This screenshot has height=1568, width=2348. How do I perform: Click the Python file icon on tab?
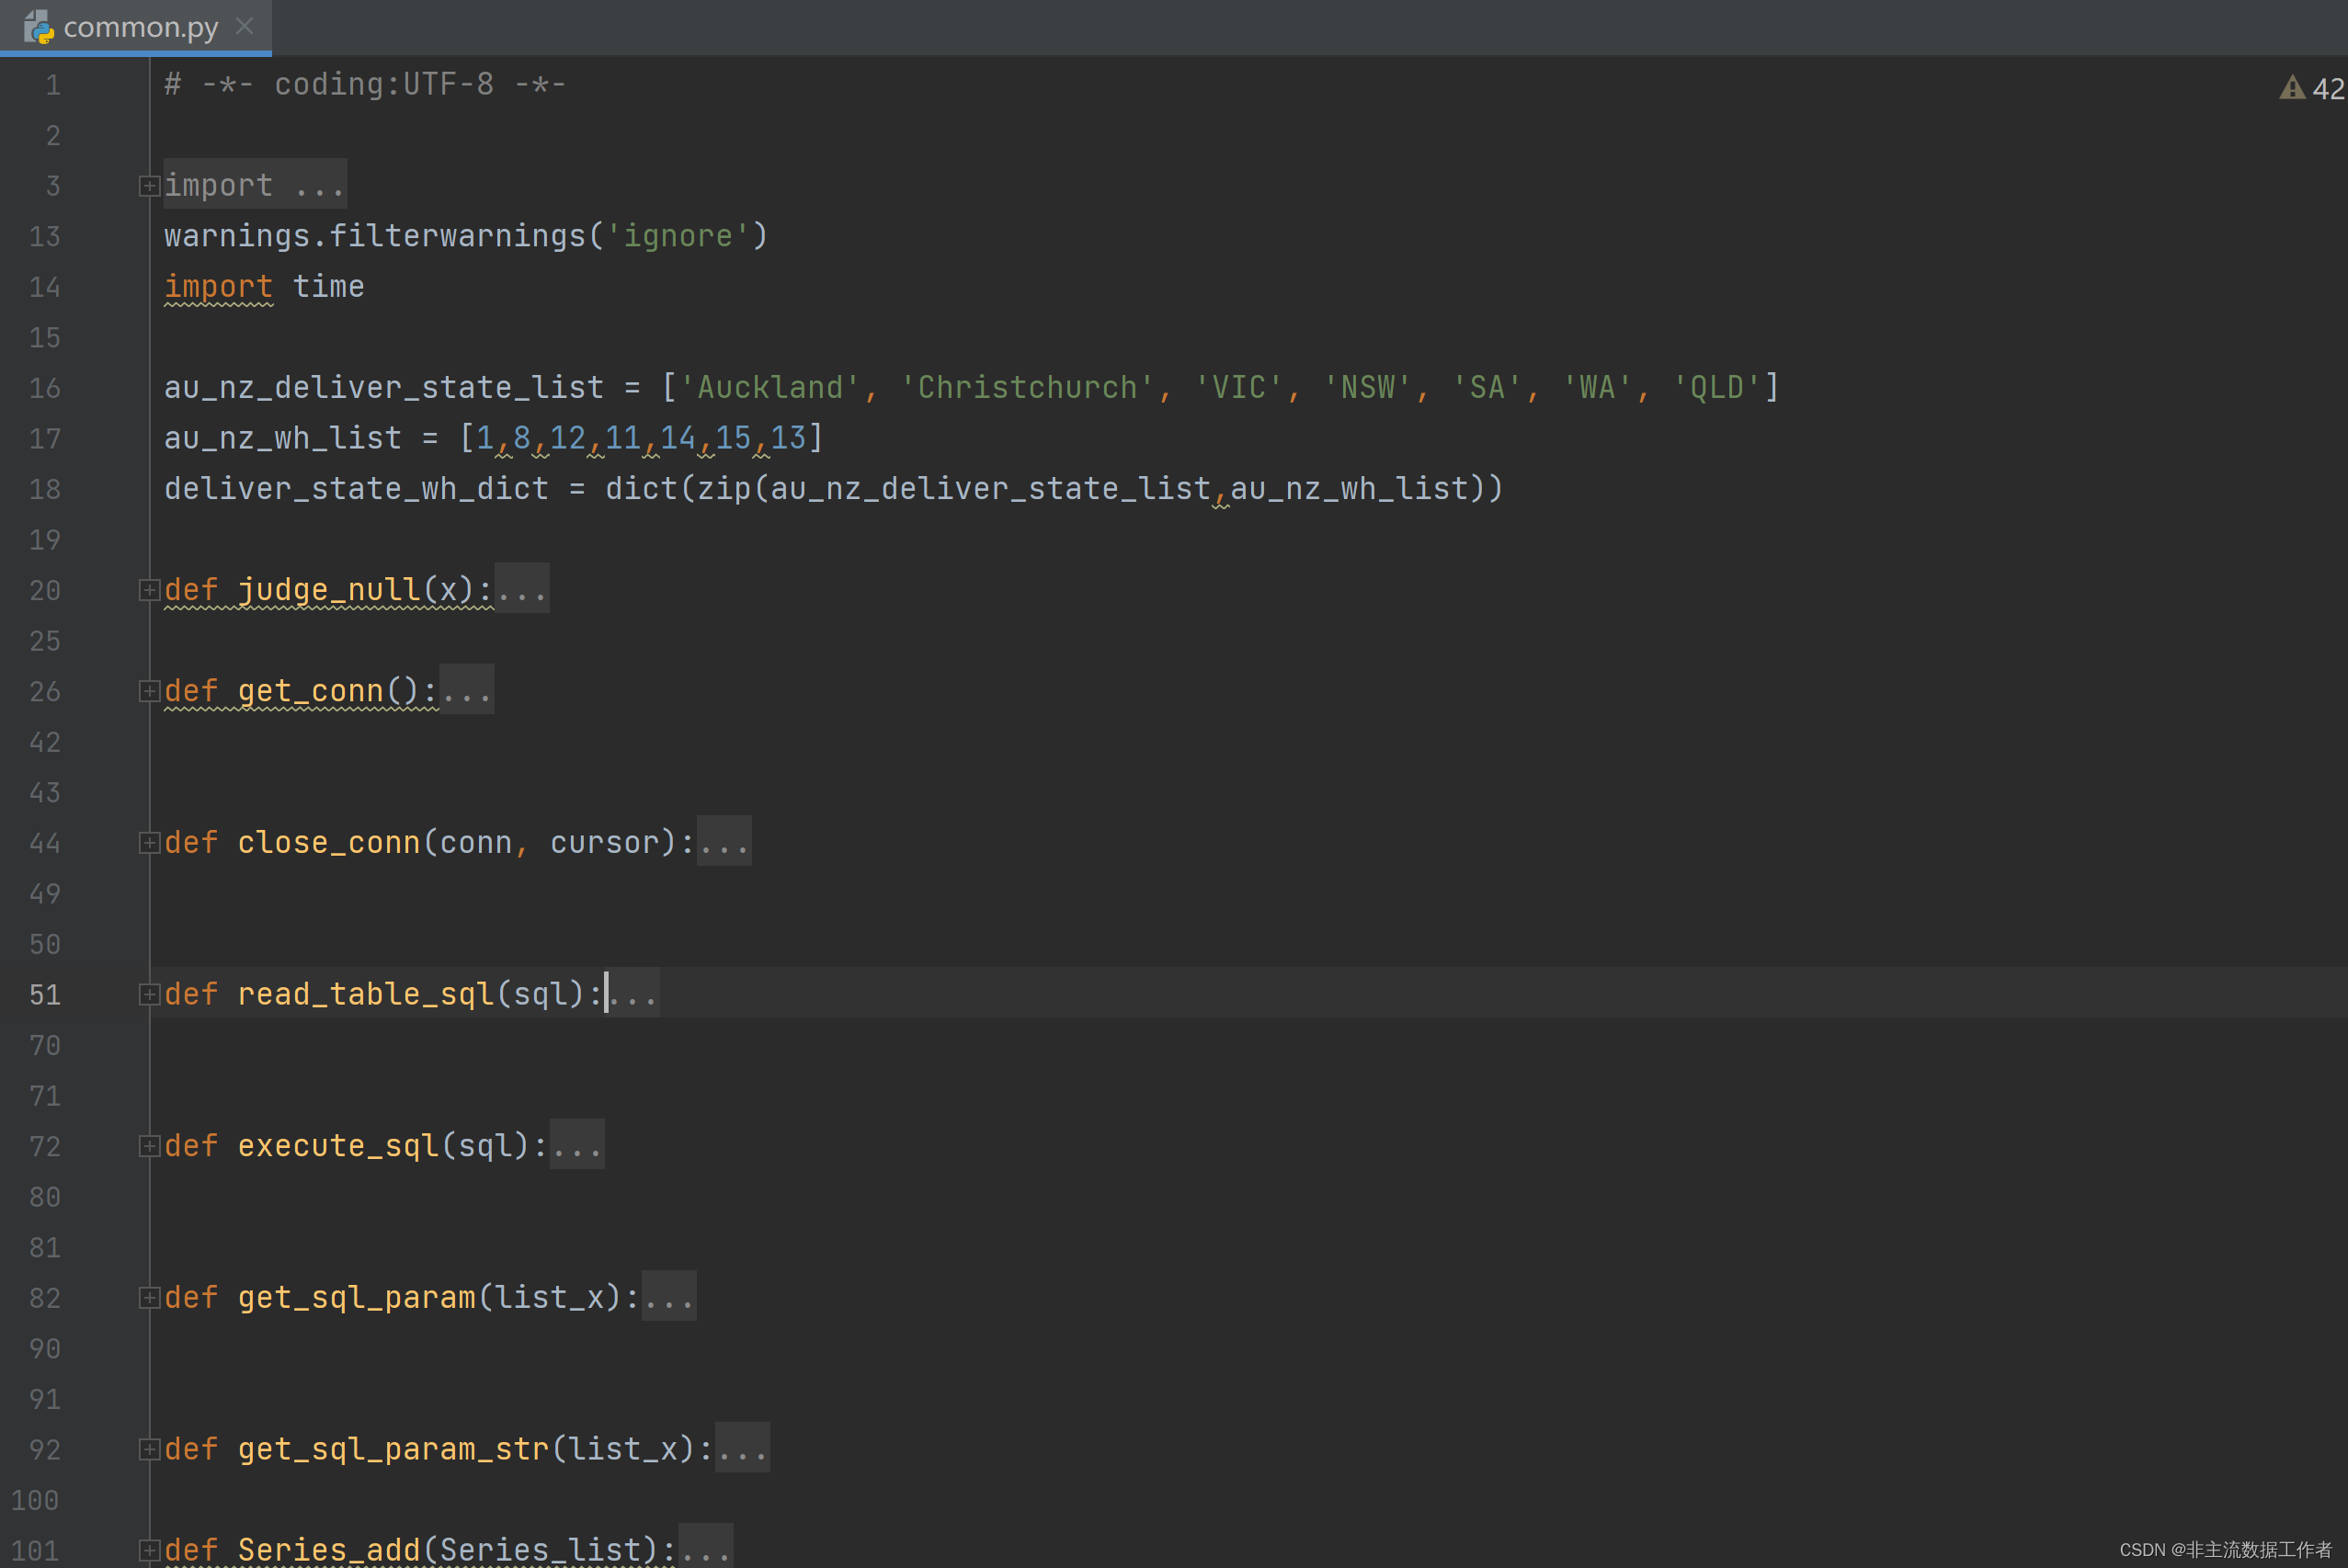pos(38,27)
